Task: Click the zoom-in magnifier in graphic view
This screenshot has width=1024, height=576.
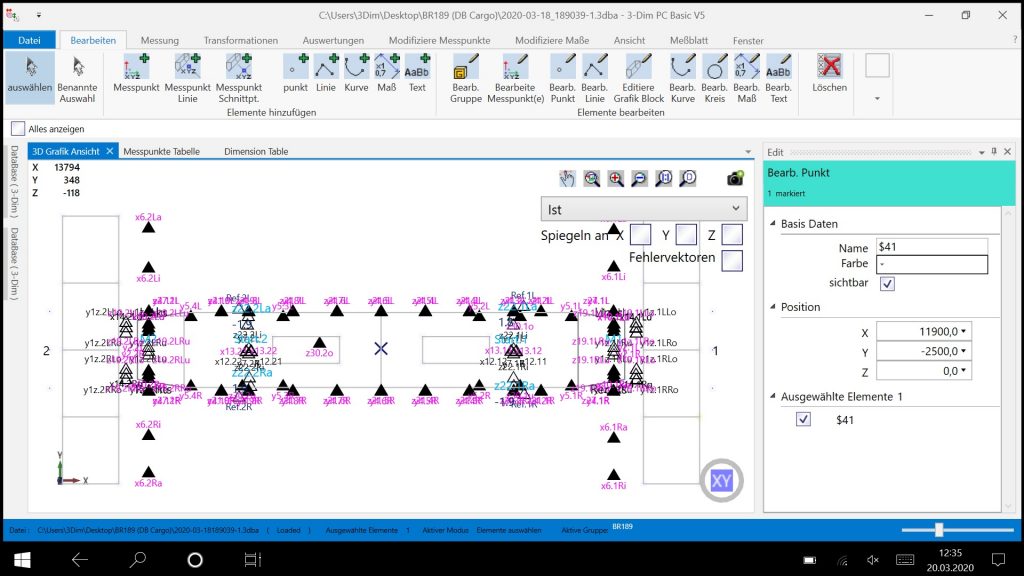Action: pyautogui.click(x=615, y=178)
